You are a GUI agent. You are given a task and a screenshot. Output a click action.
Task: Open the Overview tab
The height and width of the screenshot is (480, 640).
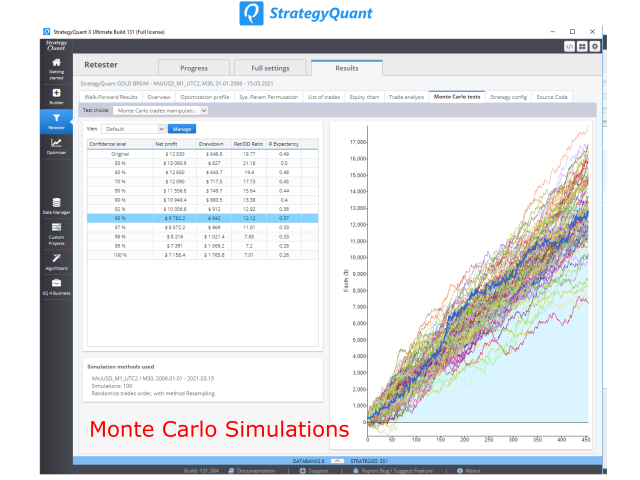159,97
